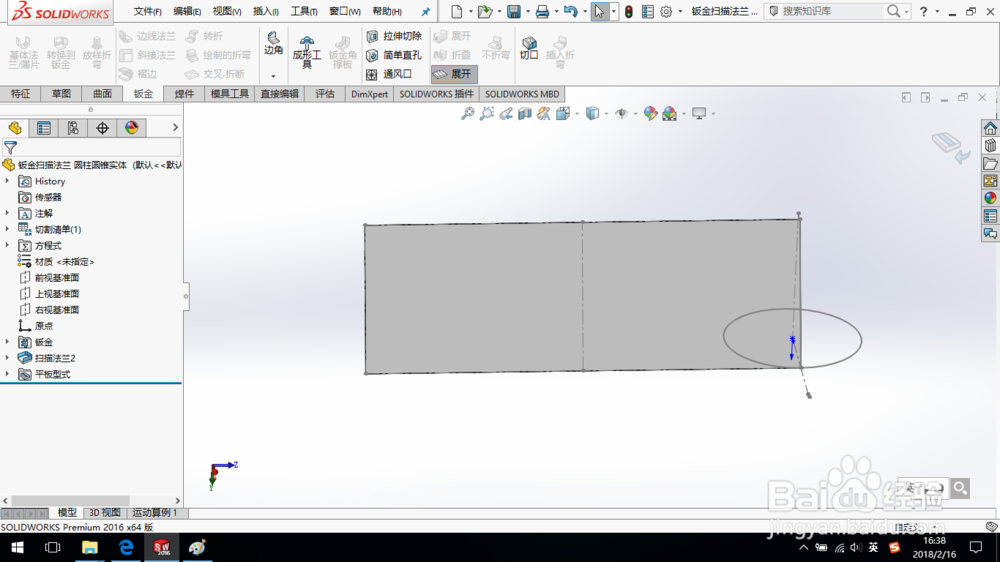Open the Windows Start menu
Viewport: 1000px width, 562px height.
coord(17,547)
